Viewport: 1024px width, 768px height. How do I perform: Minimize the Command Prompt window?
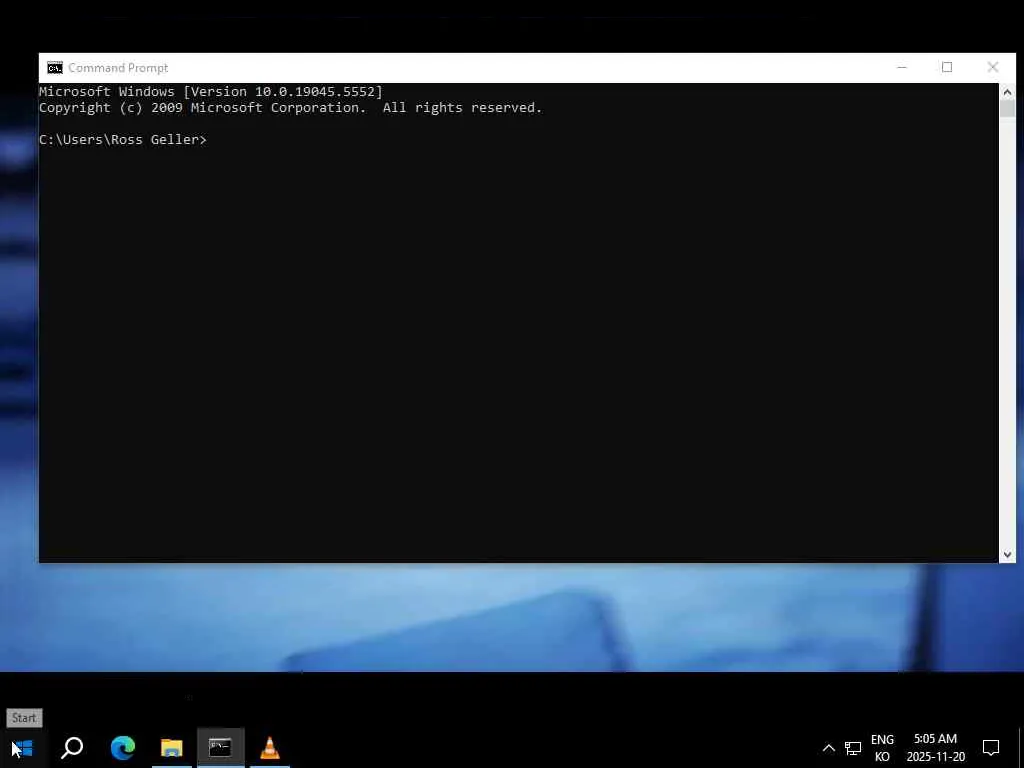pos(902,67)
